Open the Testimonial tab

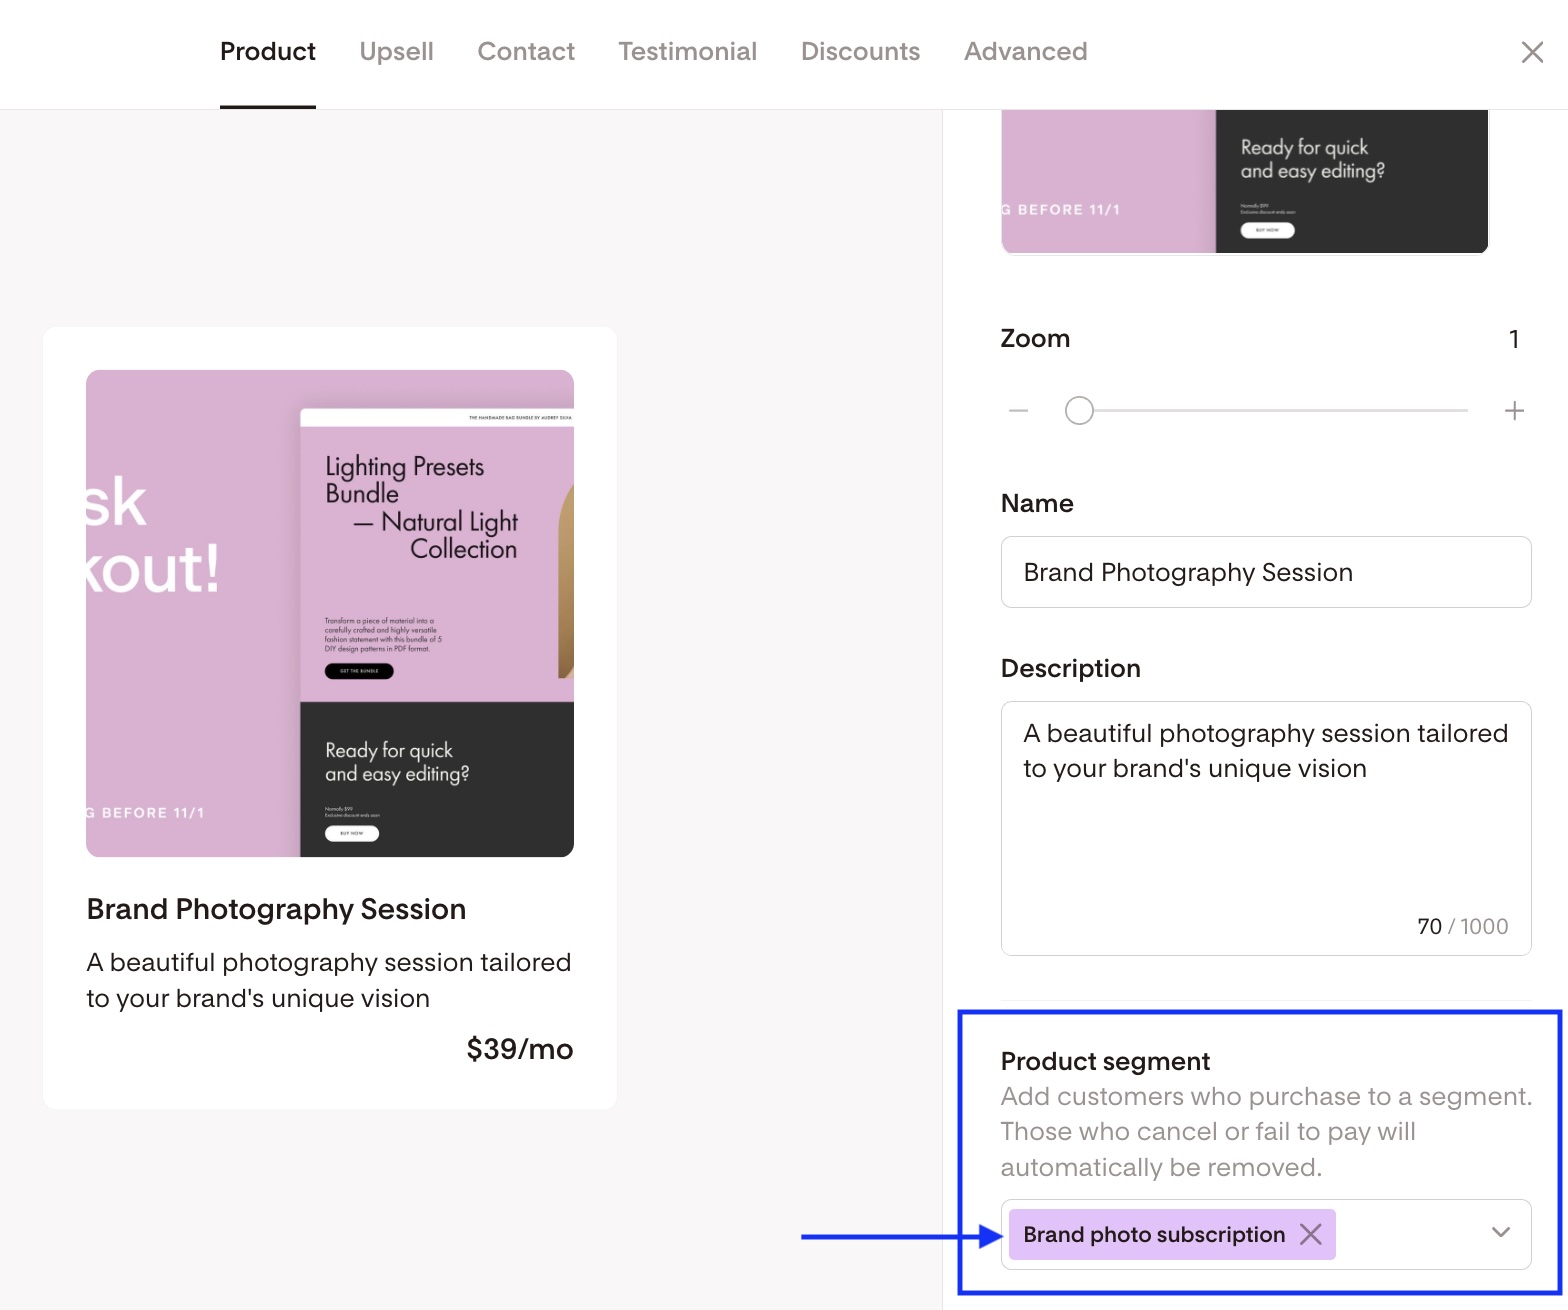point(687,52)
